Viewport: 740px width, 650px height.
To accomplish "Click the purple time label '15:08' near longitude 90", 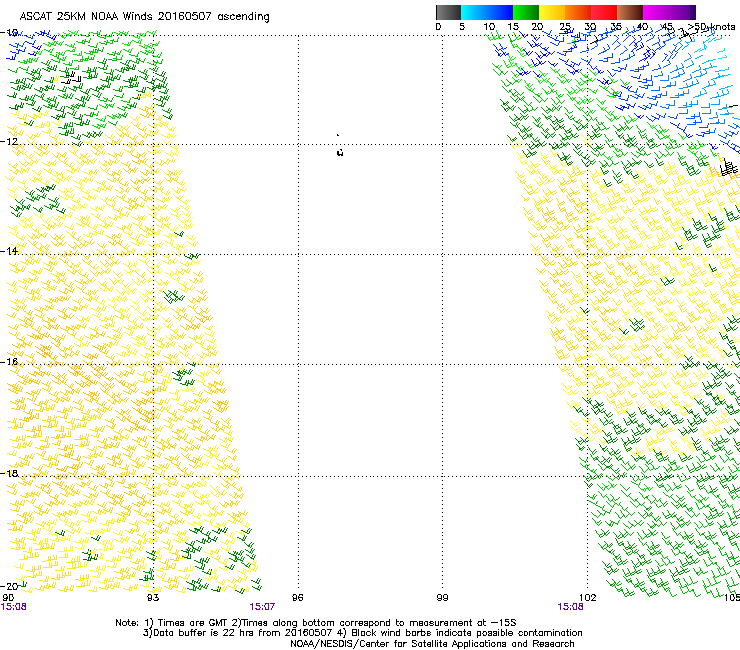I will tap(14, 607).
